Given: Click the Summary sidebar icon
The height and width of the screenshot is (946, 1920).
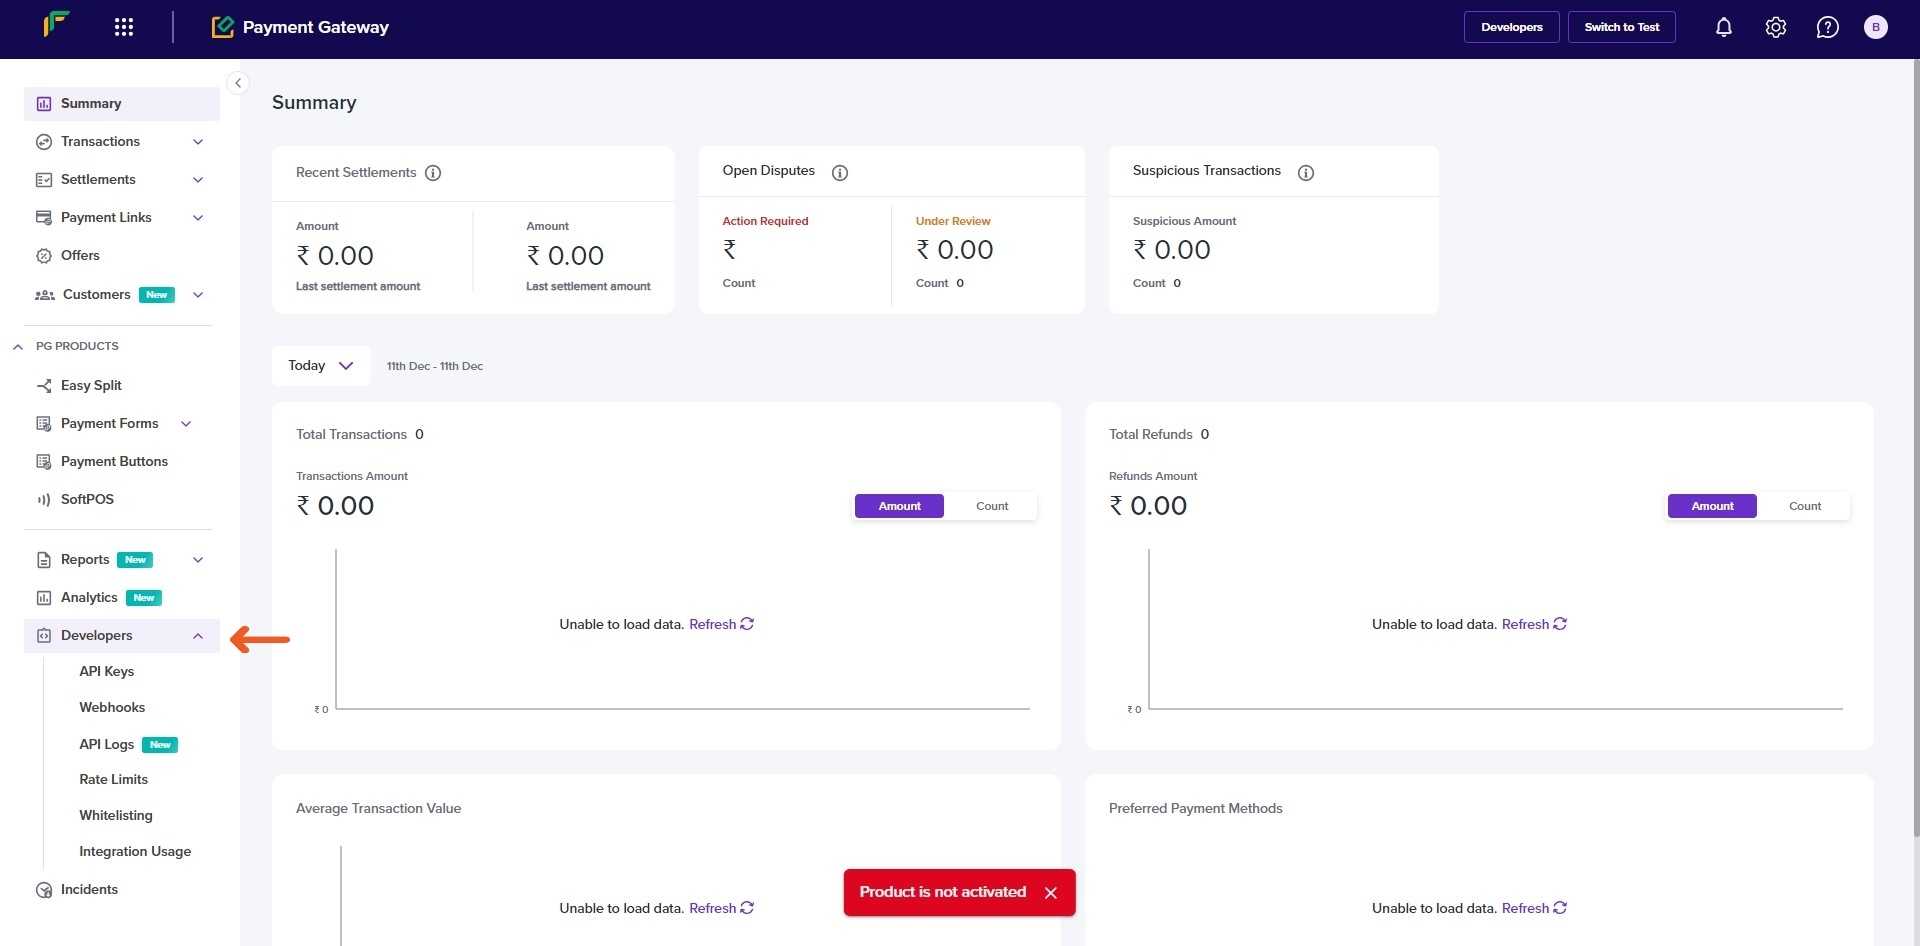Looking at the screenshot, I should click(43, 103).
